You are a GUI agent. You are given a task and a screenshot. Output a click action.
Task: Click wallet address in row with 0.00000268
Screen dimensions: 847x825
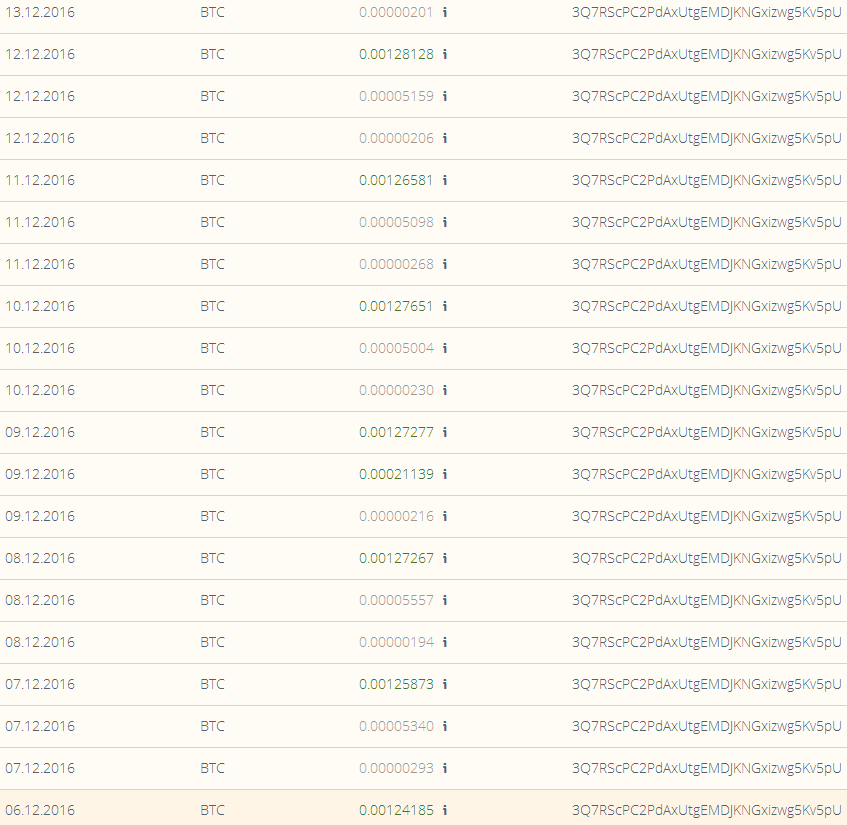[707, 264]
